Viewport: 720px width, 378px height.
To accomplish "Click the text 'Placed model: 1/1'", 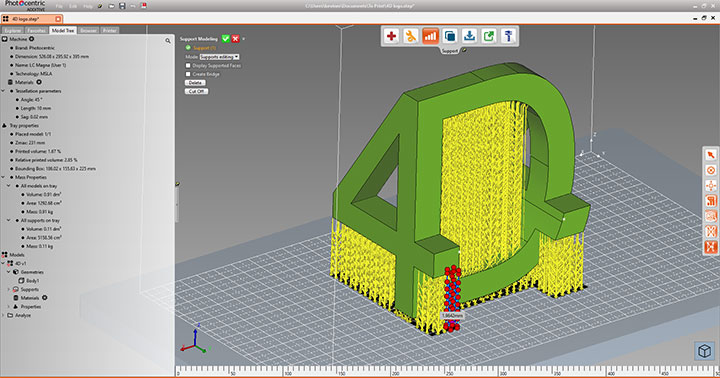I will (x=33, y=134).
